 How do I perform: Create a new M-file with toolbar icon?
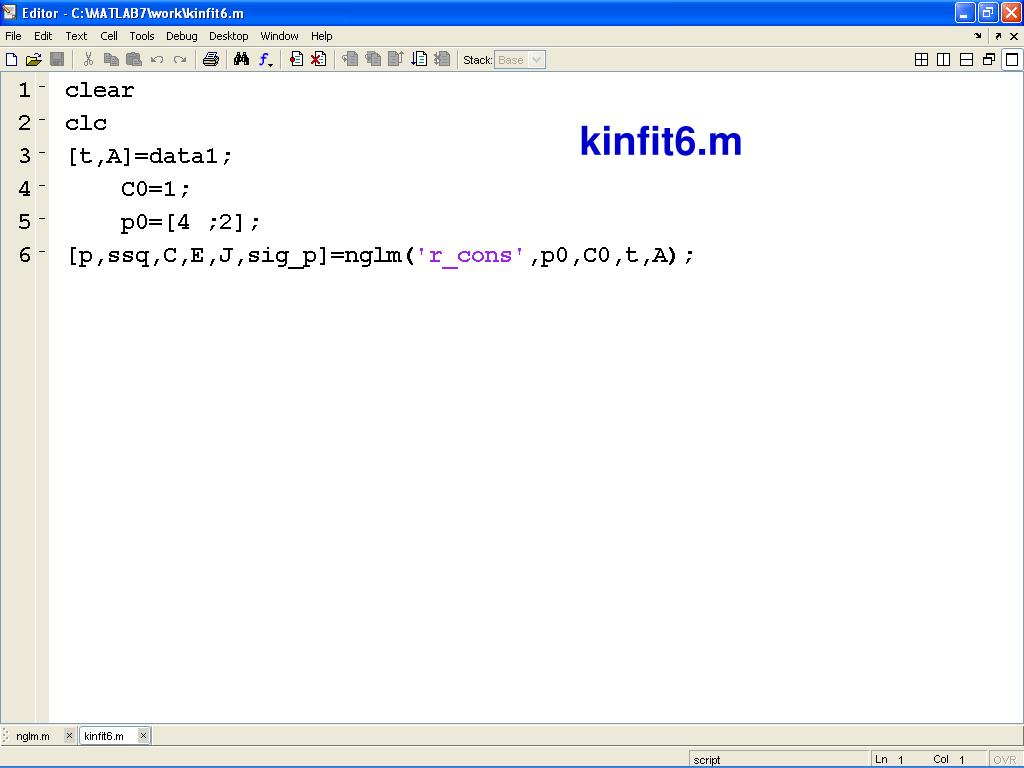click(x=11, y=60)
